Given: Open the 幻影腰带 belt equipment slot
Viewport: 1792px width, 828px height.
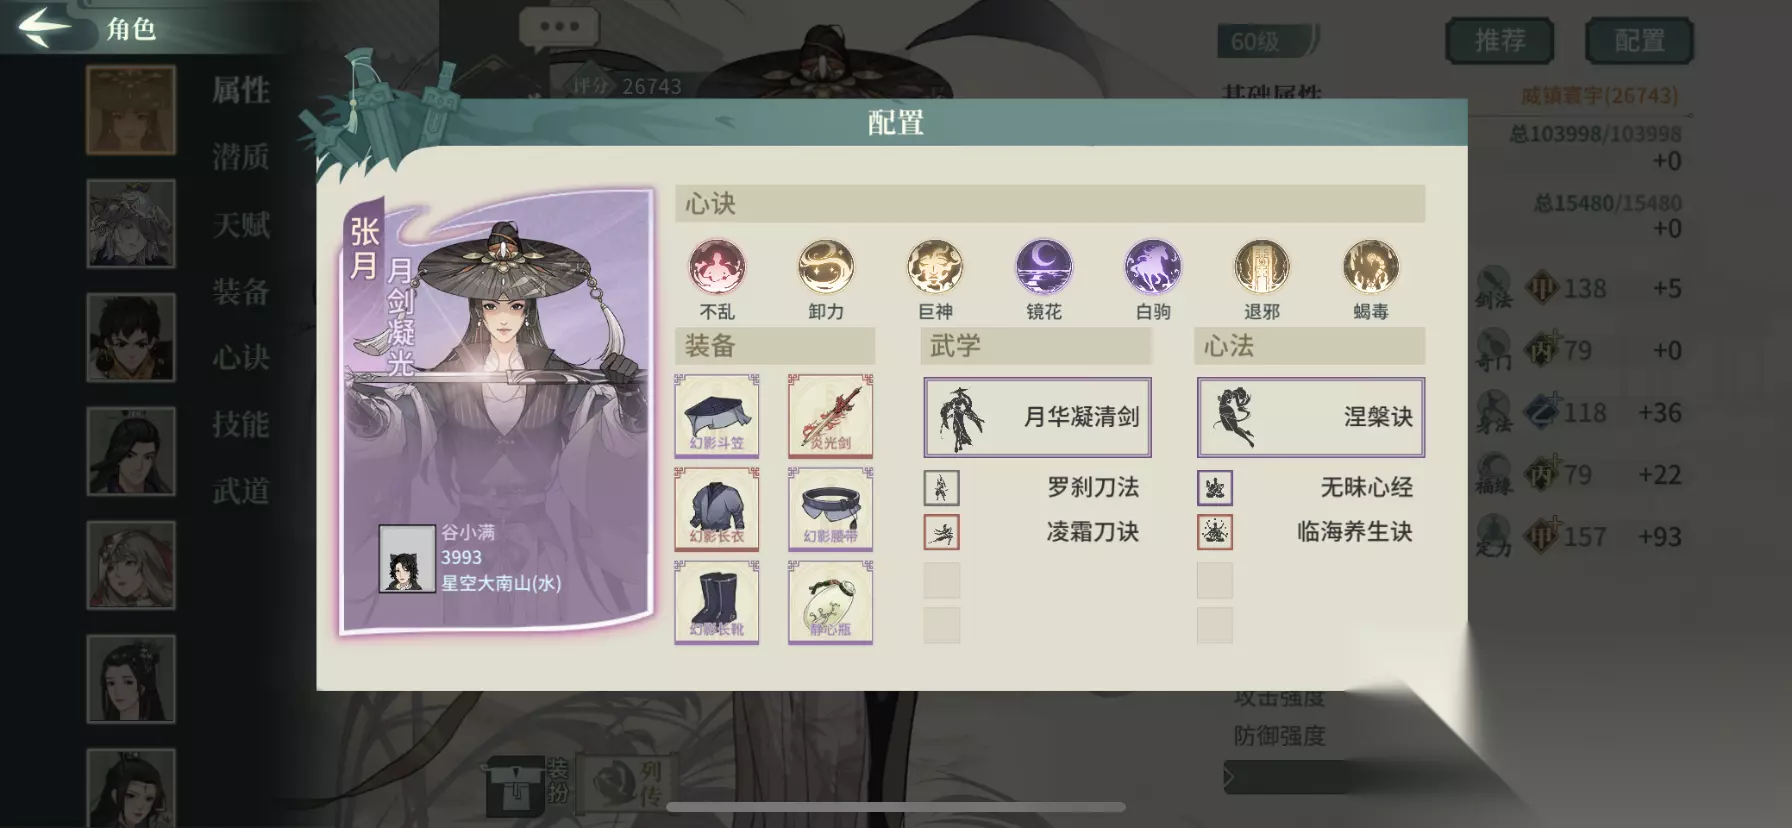Looking at the screenshot, I should click(x=830, y=509).
